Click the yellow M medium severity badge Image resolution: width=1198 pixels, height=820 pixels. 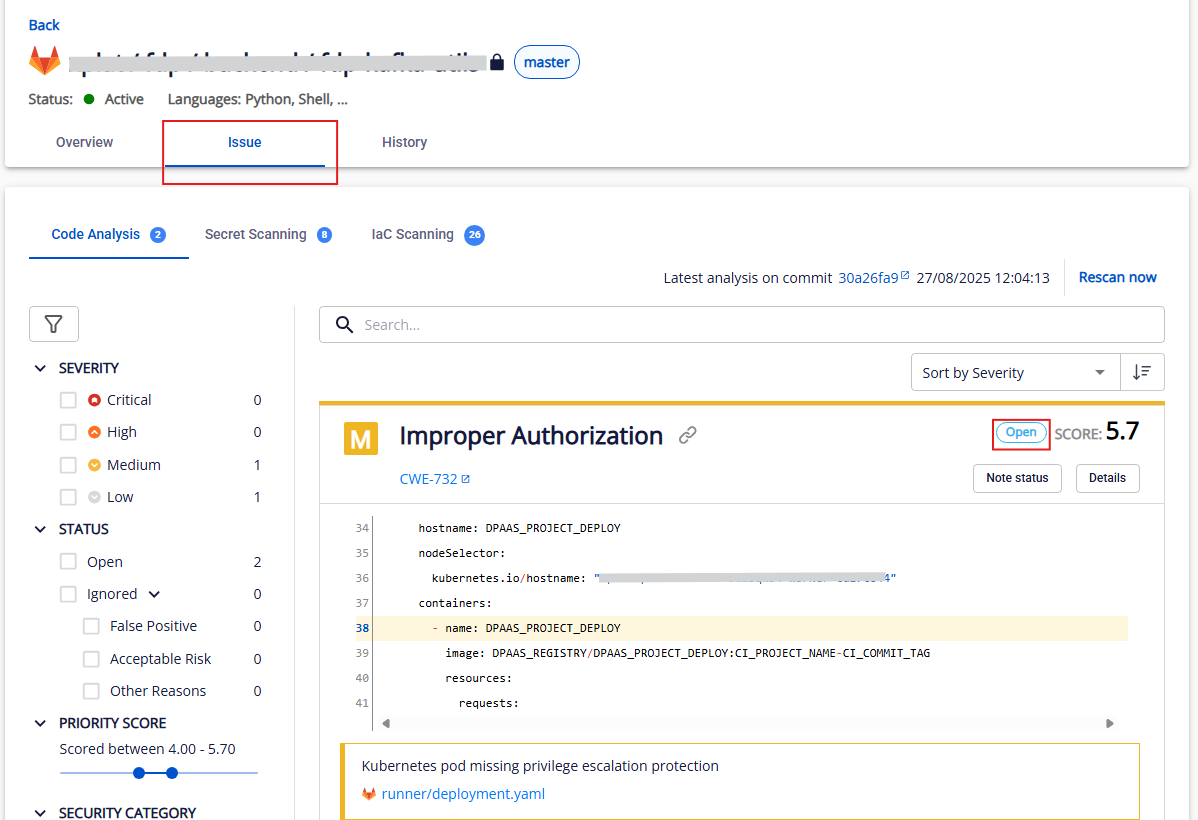[360, 438]
